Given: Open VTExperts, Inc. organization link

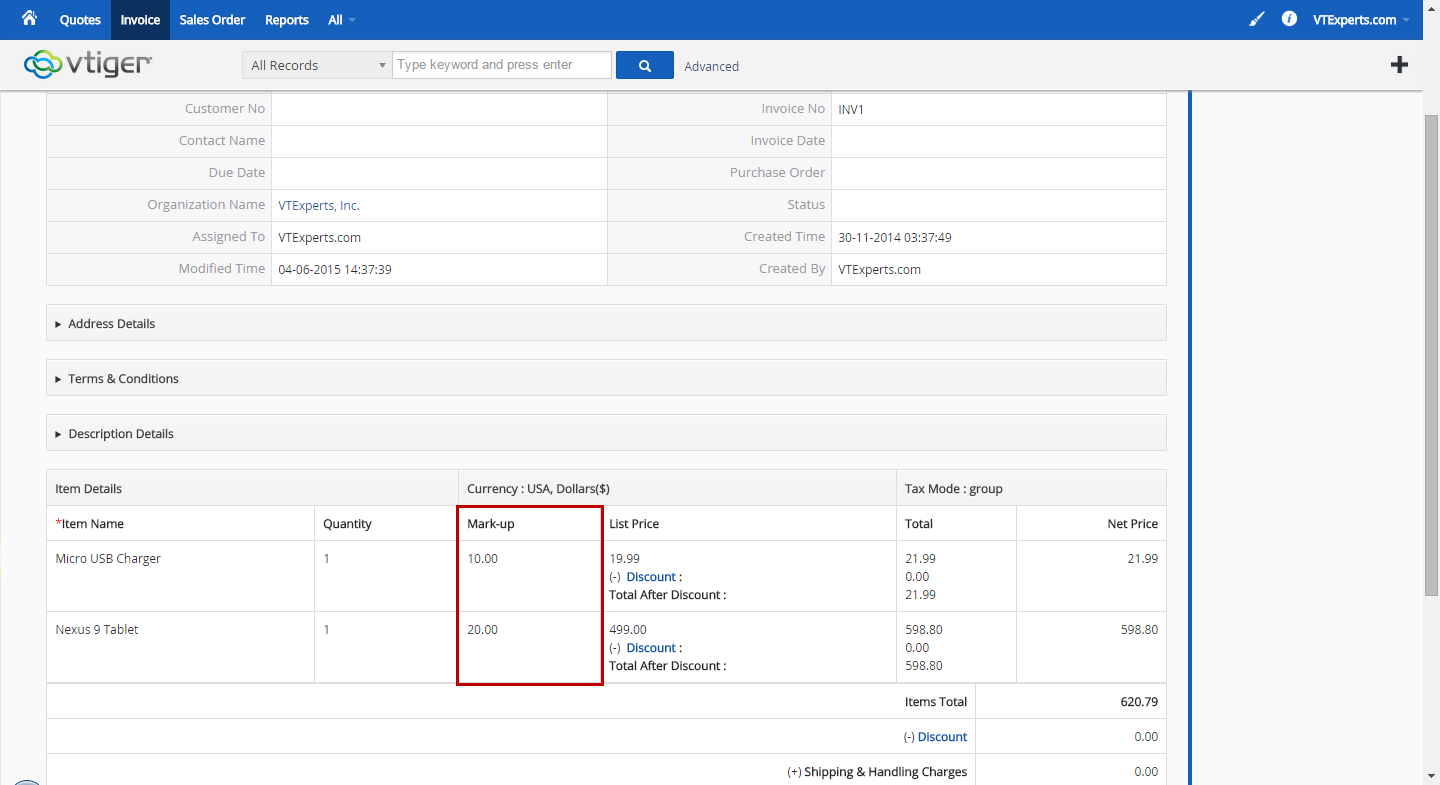Looking at the screenshot, I should (x=319, y=205).
